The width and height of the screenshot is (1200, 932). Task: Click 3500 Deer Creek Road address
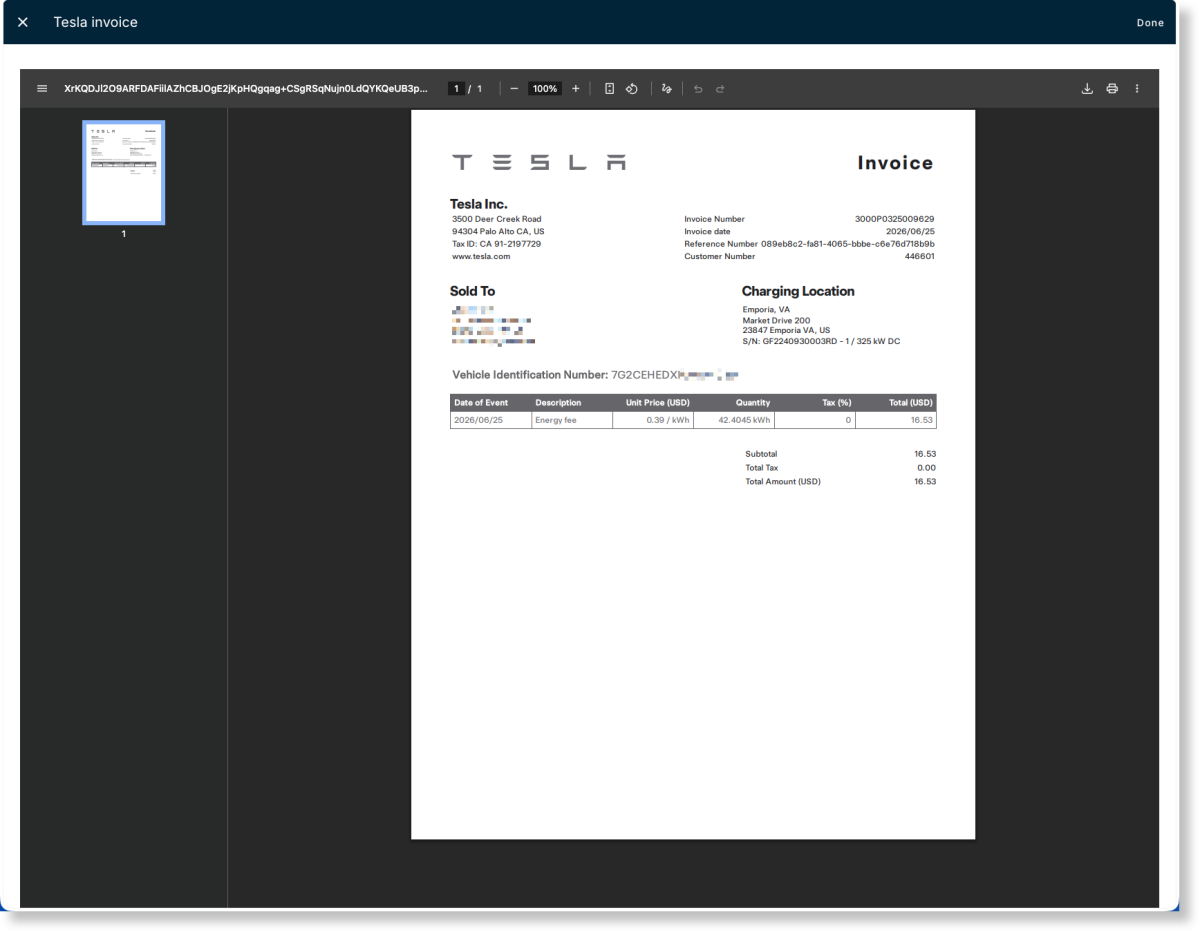pos(496,219)
